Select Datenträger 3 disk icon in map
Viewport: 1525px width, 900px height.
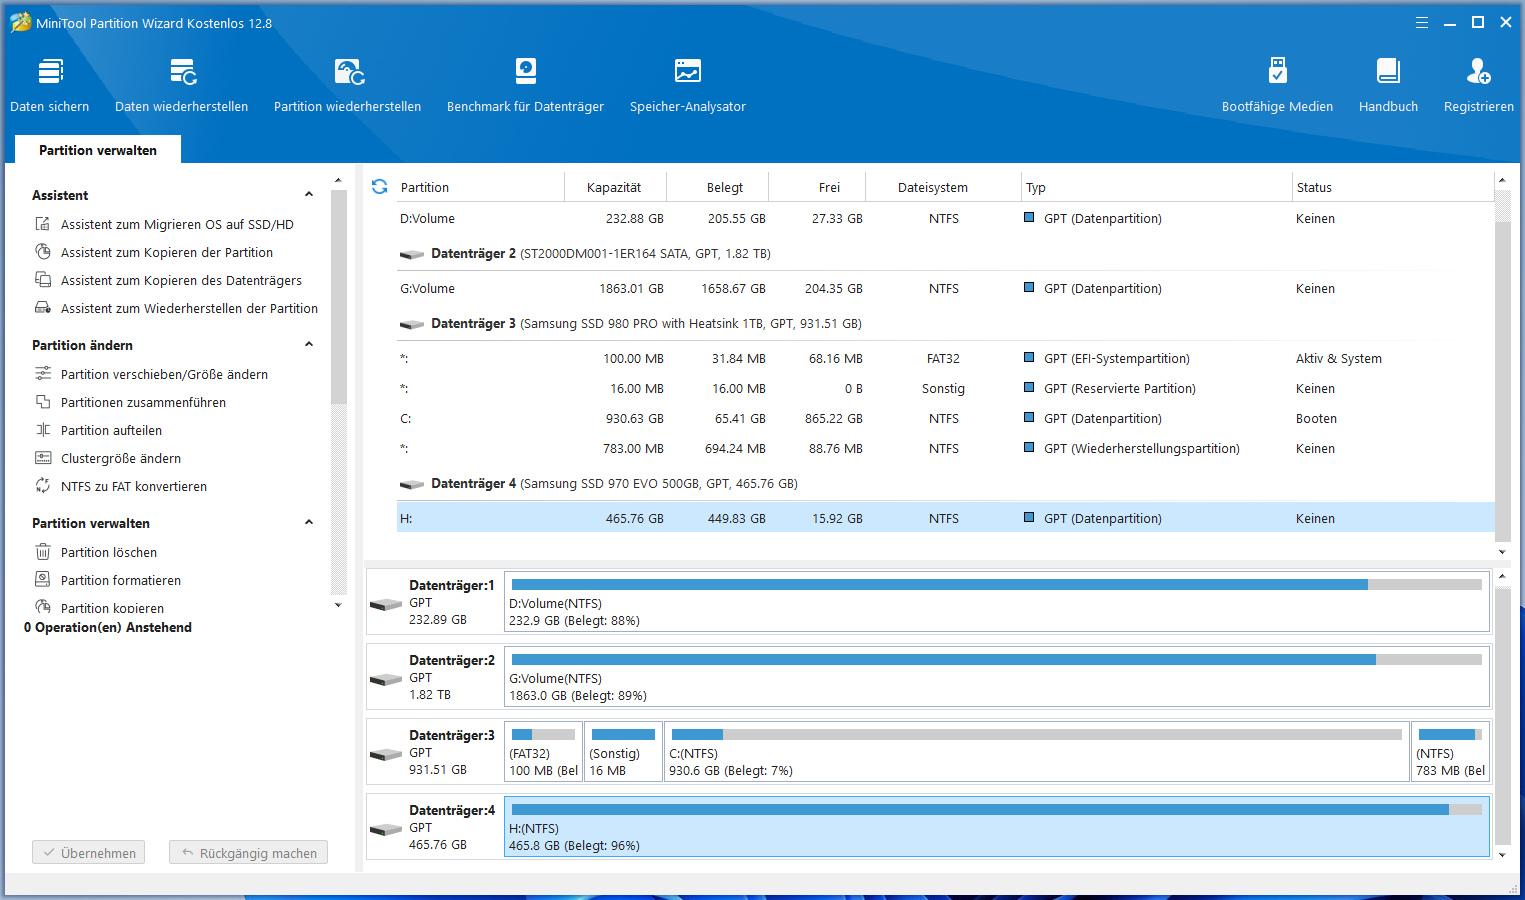point(386,754)
